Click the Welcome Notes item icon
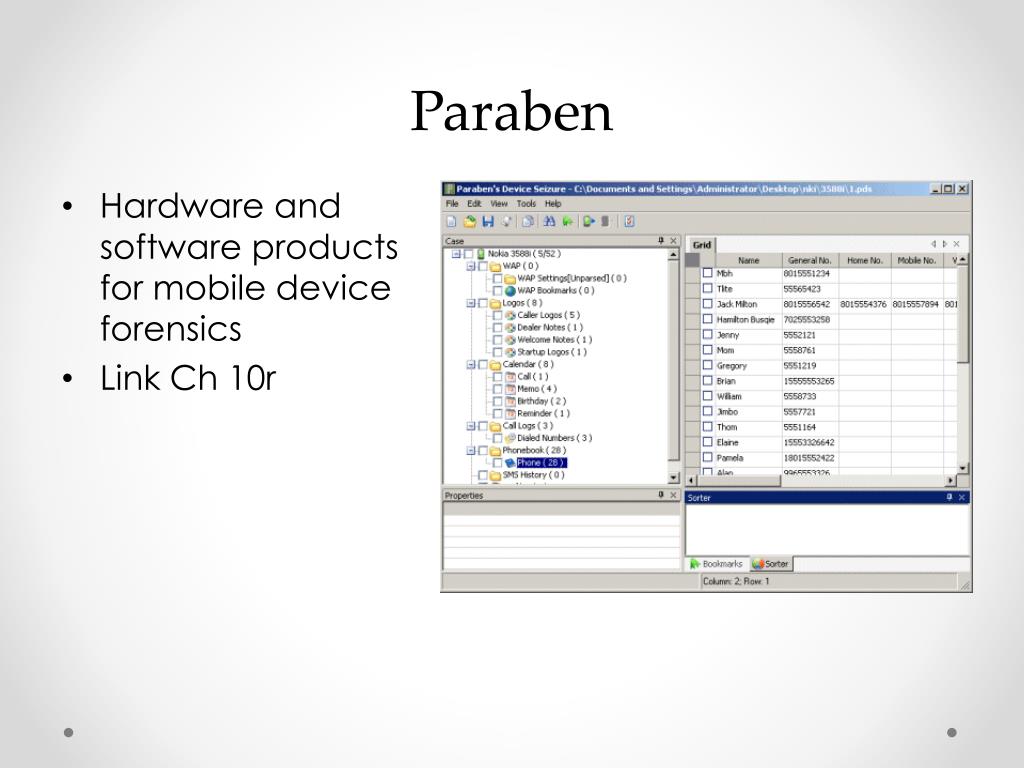The width and height of the screenshot is (1024, 768). tap(510, 340)
